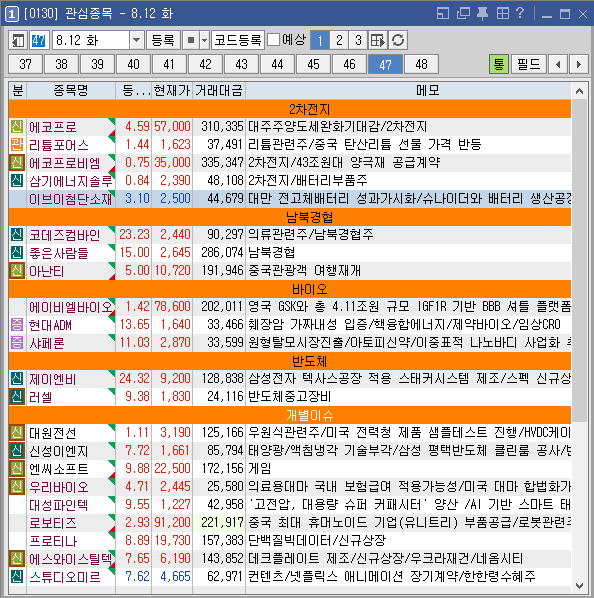Click the purple 증 badge next to 샤페론

(17, 343)
